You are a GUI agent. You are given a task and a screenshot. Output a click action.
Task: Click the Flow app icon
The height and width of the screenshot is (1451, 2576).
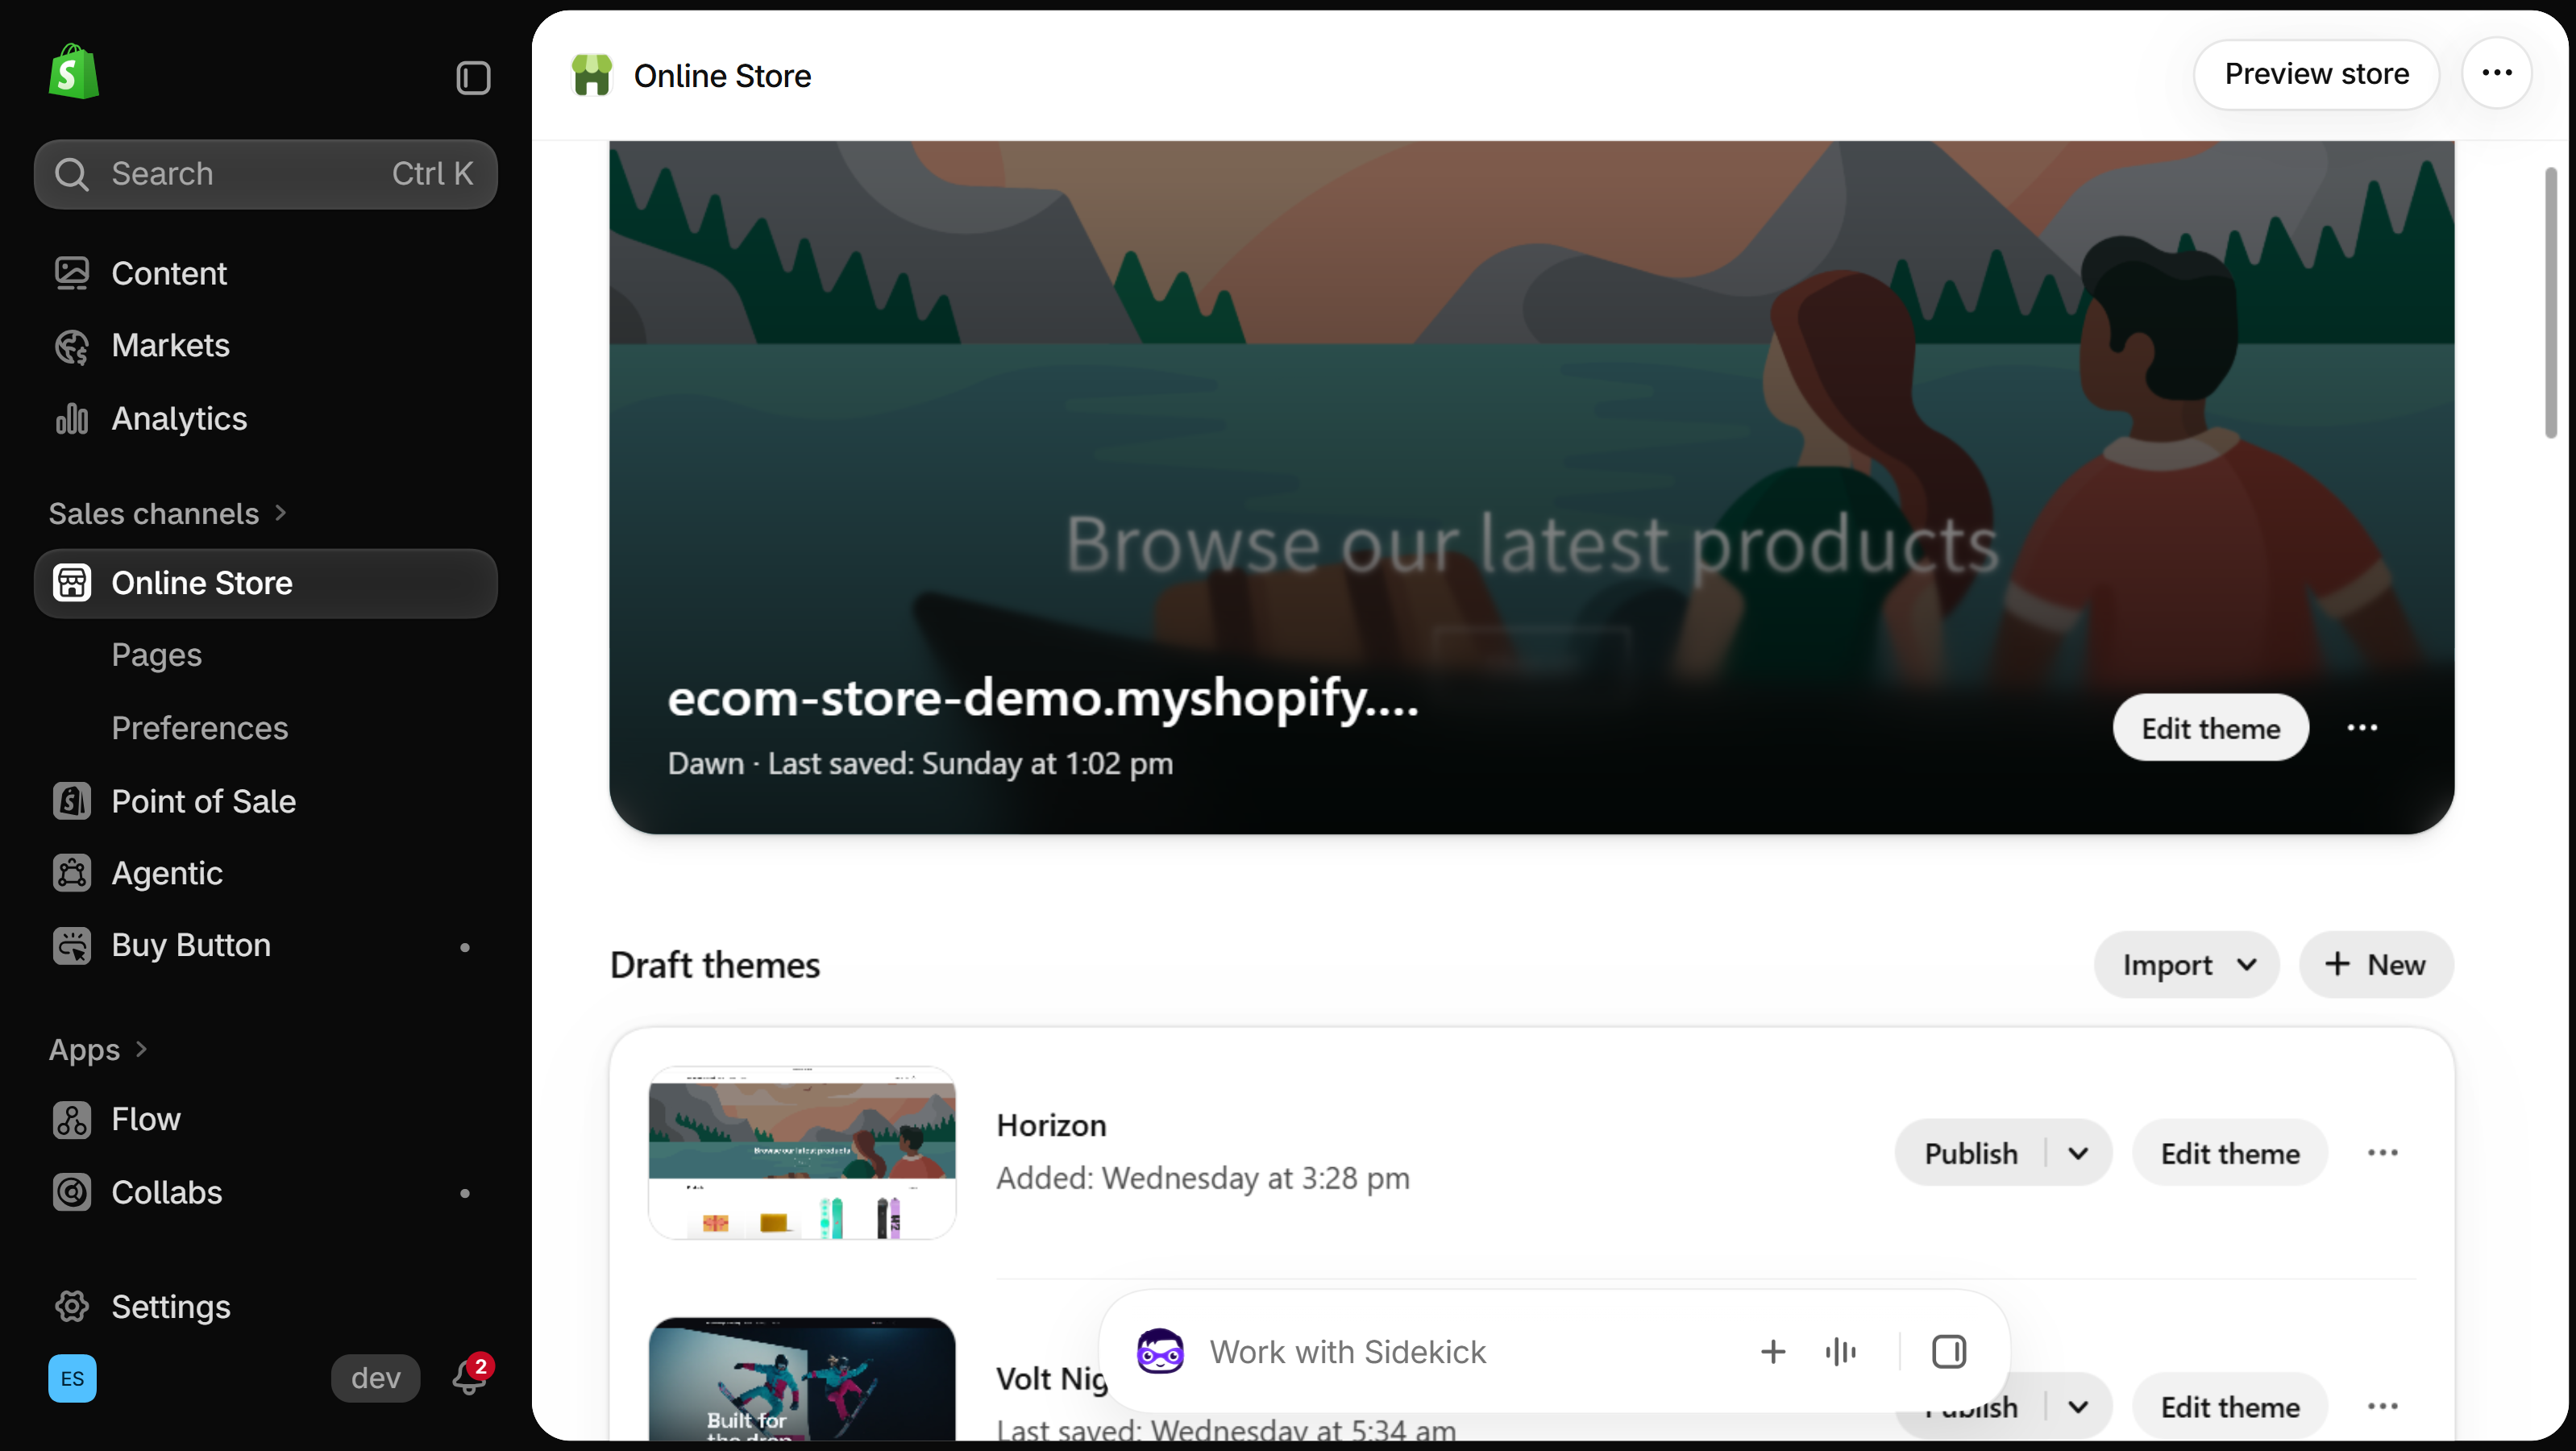click(72, 1119)
